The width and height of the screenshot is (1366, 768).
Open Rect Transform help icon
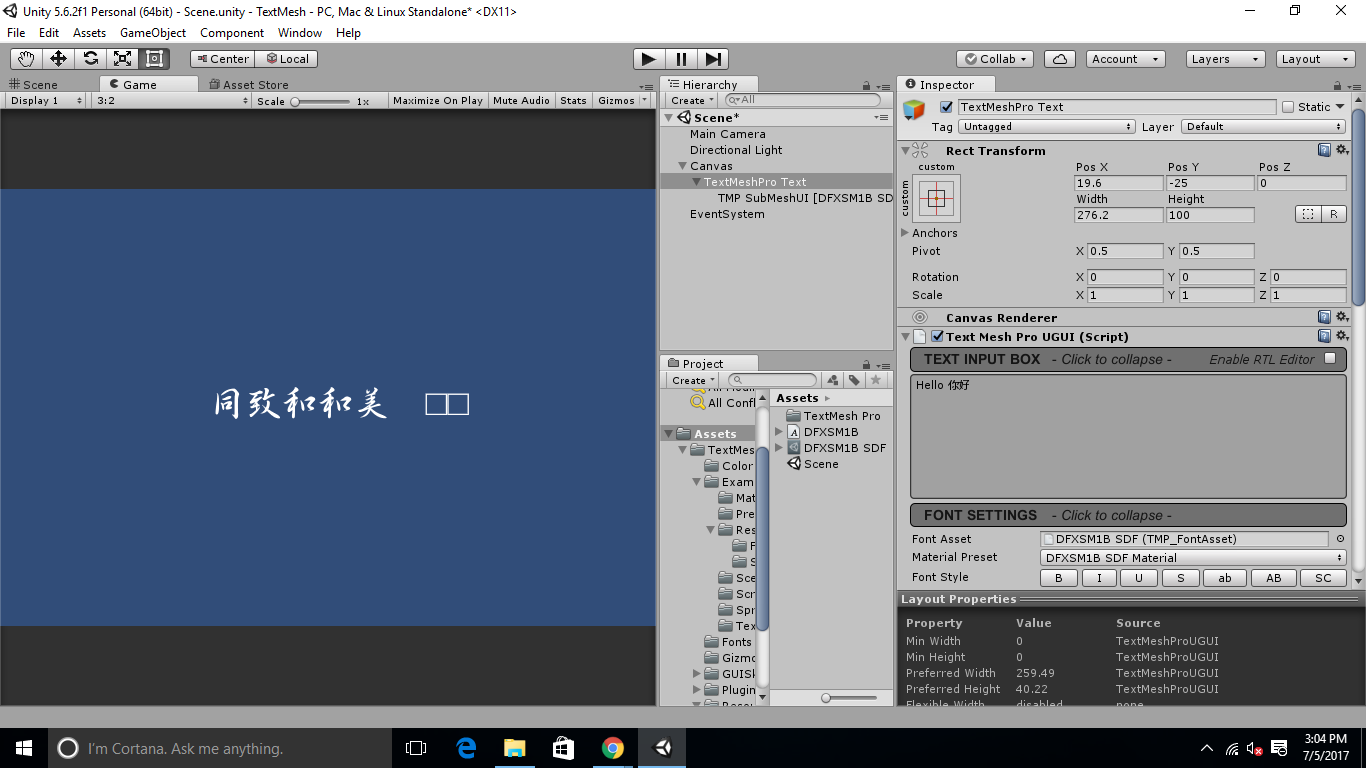(1324, 150)
